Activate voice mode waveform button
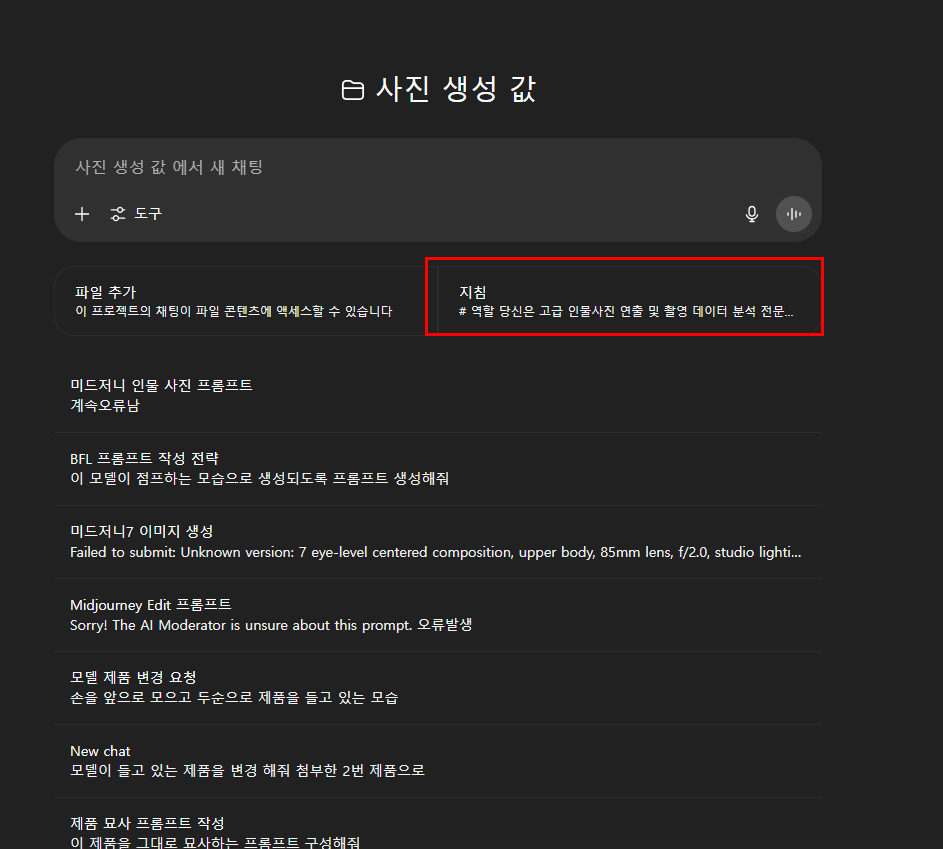Image resolution: width=943 pixels, height=849 pixels. click(x=794, y=214)
